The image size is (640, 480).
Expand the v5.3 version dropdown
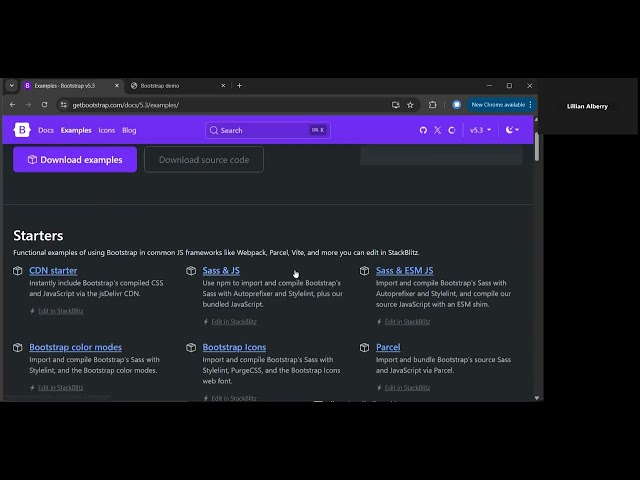point(480,130)
